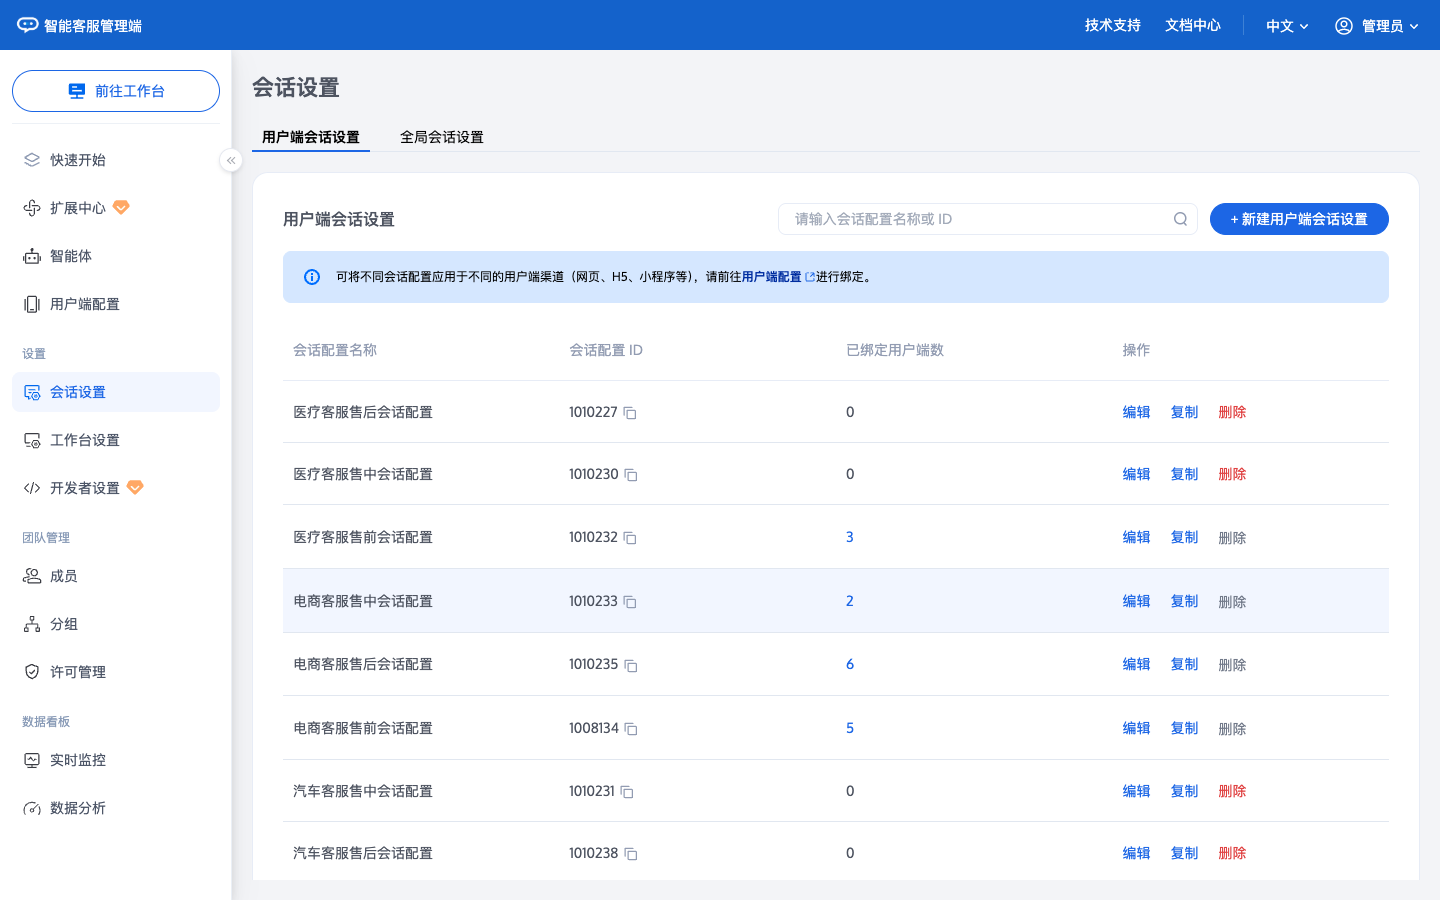Switch to 全局会话设置 tab
Image resolution: width=1440 pixels, height=900 pixels.
click(442, 137)
